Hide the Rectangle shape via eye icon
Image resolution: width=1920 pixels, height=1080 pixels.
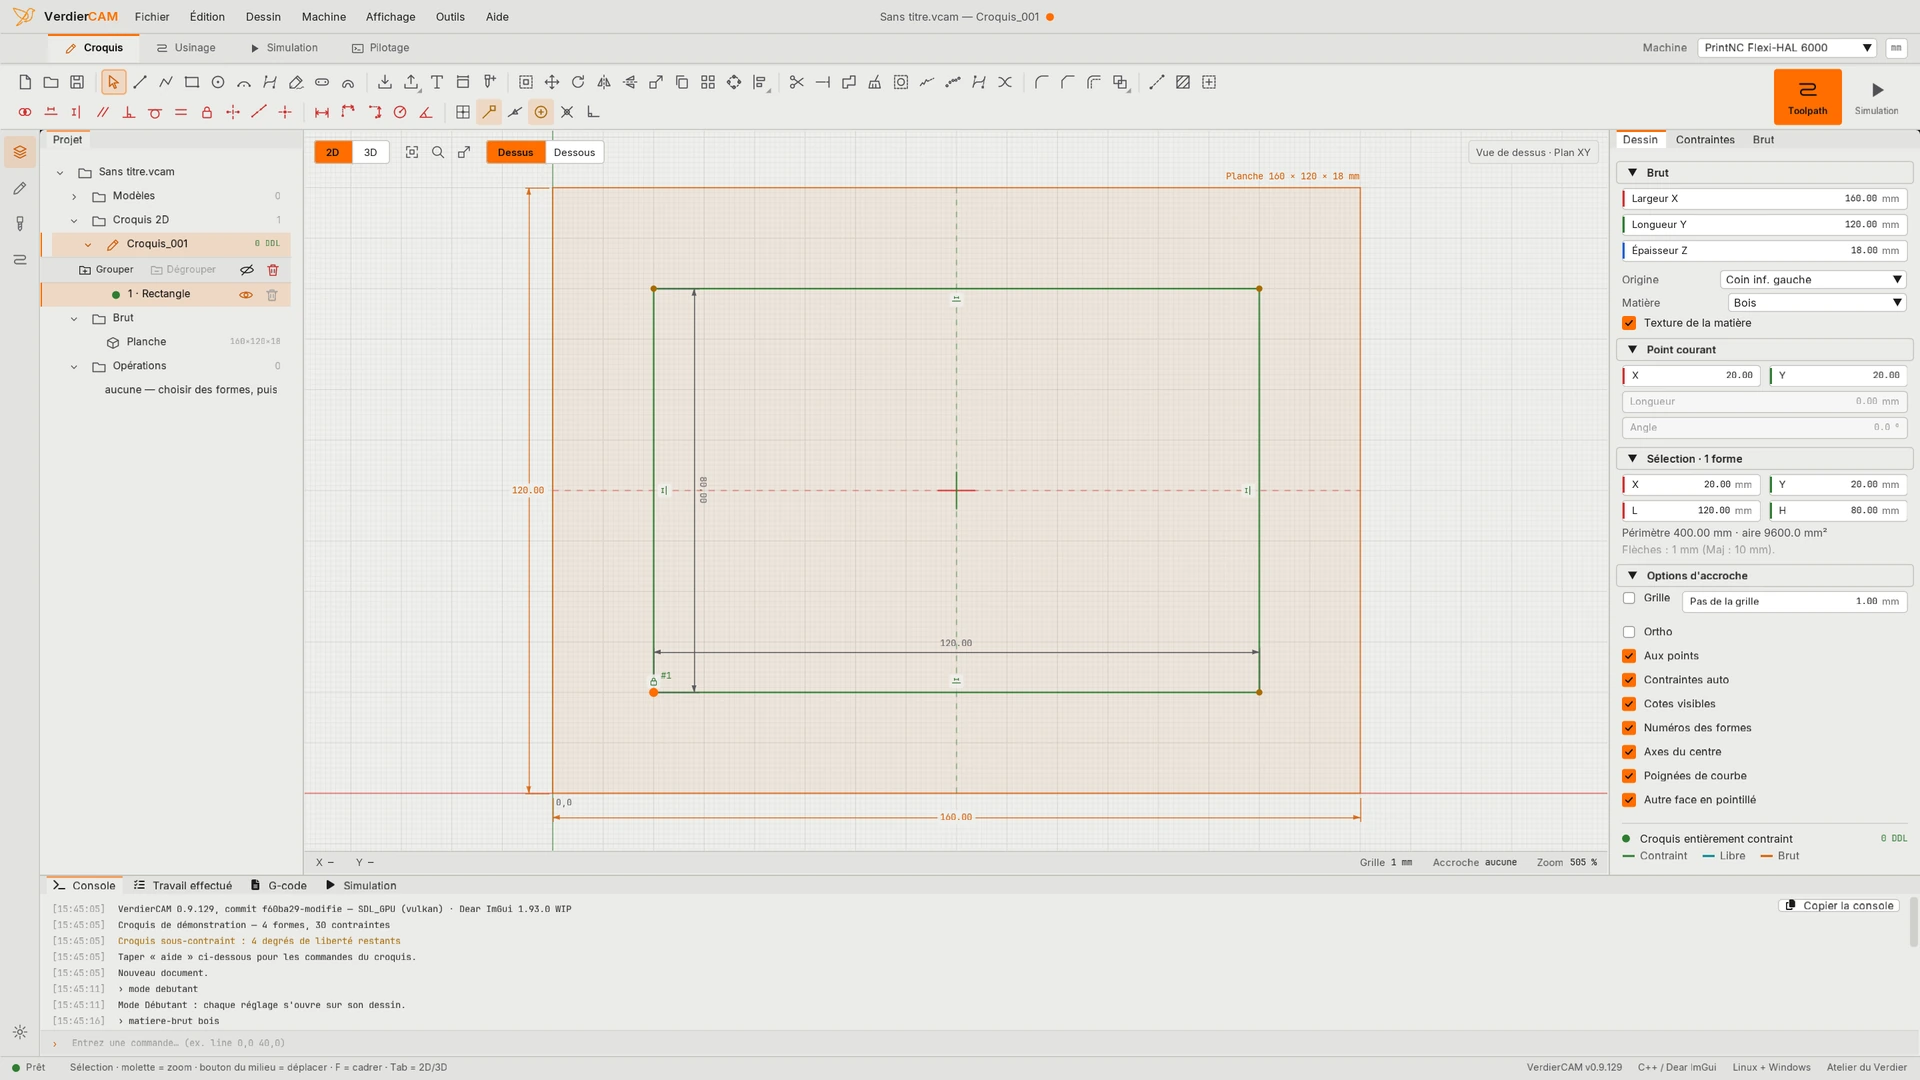[246, 295]
